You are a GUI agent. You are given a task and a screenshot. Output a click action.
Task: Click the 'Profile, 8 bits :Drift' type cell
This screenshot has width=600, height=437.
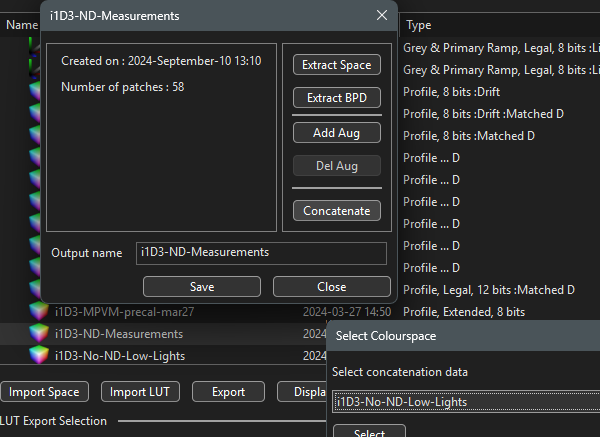tap(452, 92)
